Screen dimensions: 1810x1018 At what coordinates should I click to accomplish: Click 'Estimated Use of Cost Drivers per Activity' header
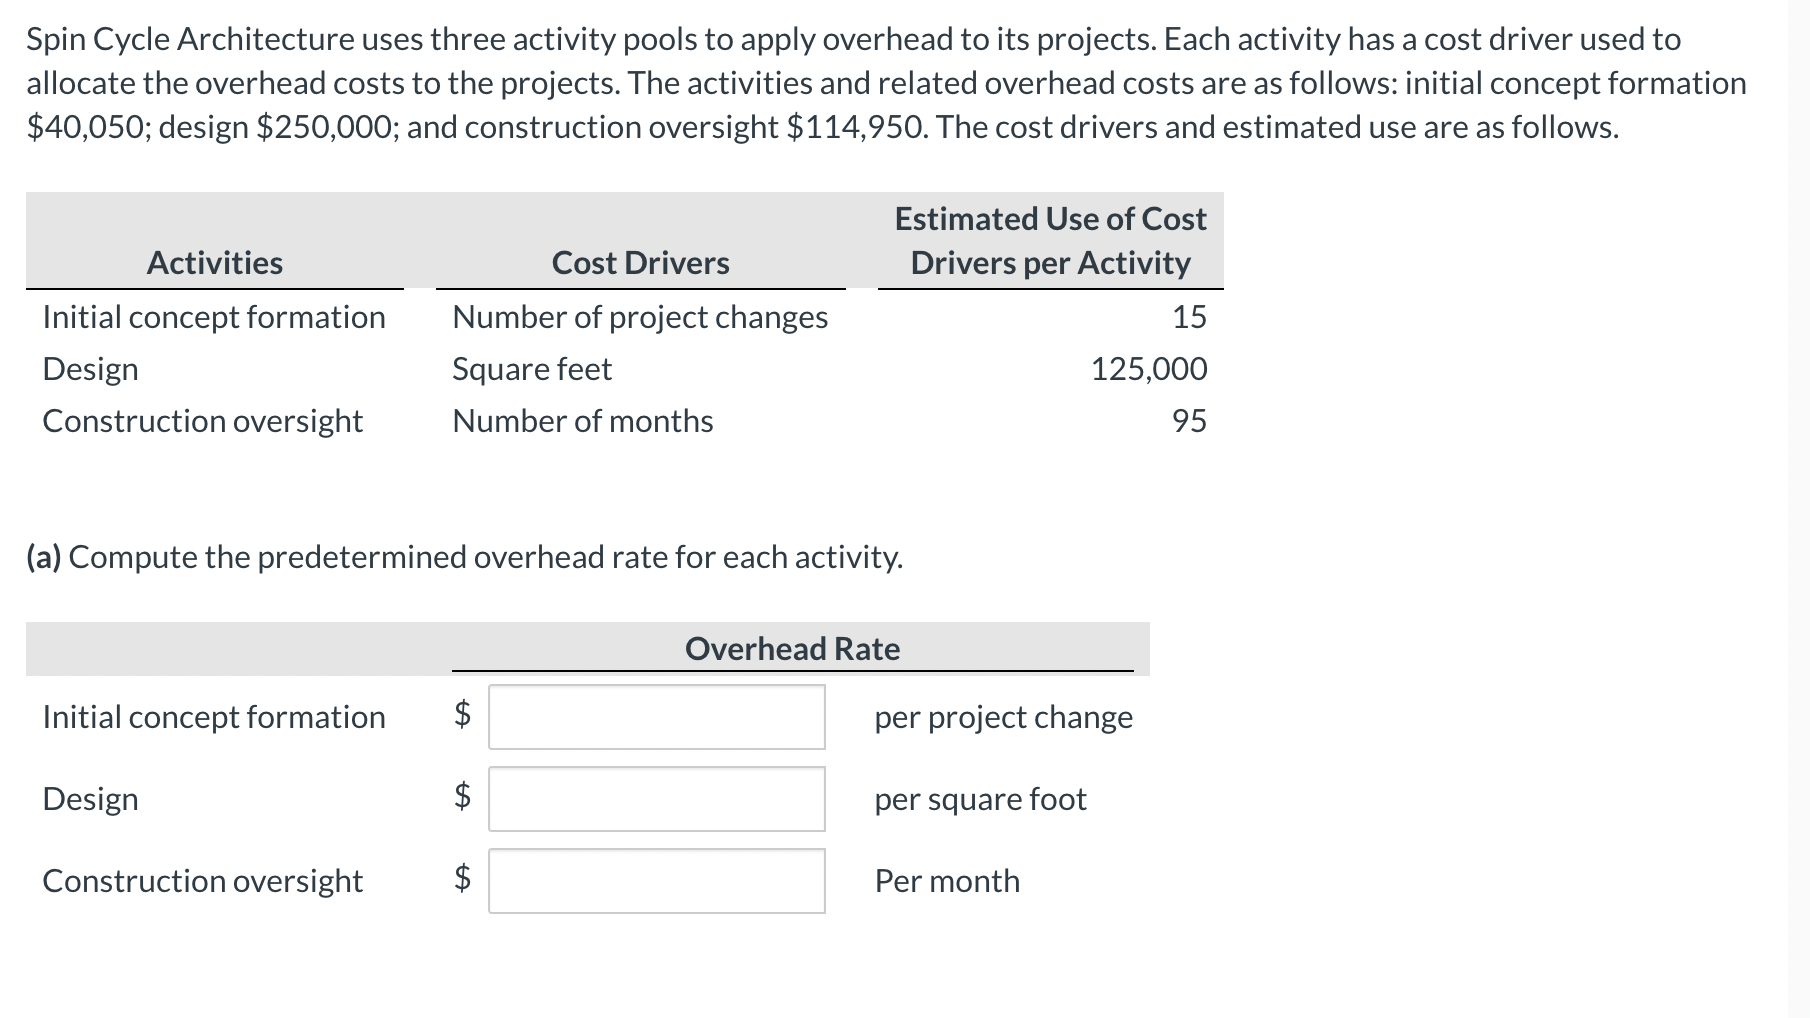1051,241
